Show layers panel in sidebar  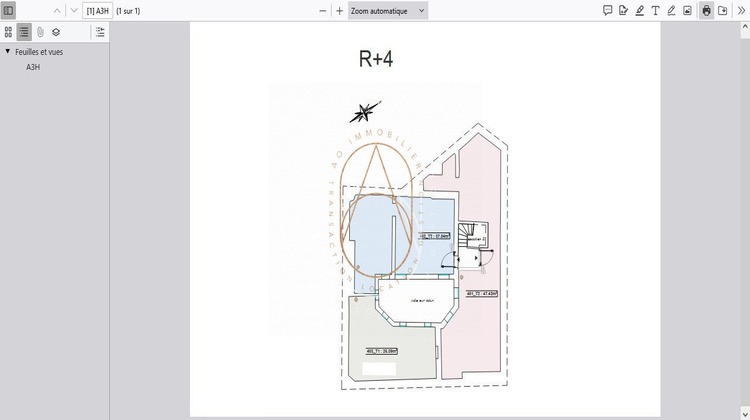pos(56,32)
